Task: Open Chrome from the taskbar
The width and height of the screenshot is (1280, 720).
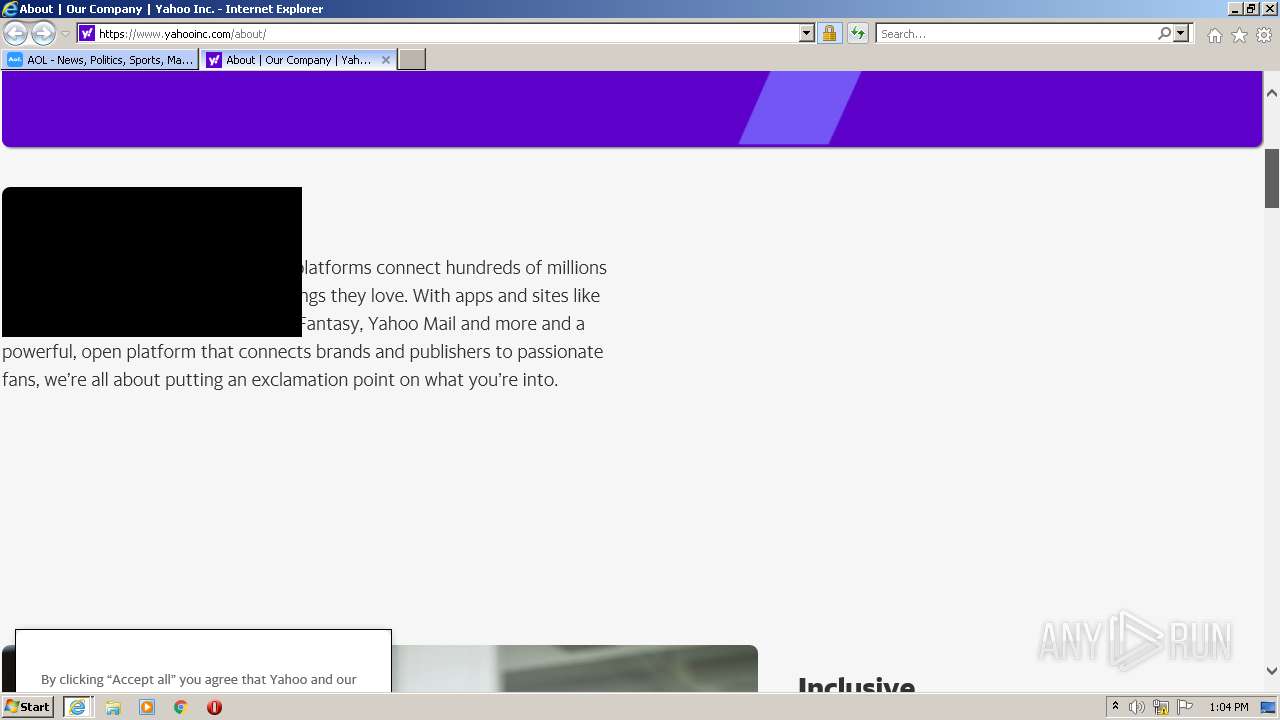Action: click(180, 707)
